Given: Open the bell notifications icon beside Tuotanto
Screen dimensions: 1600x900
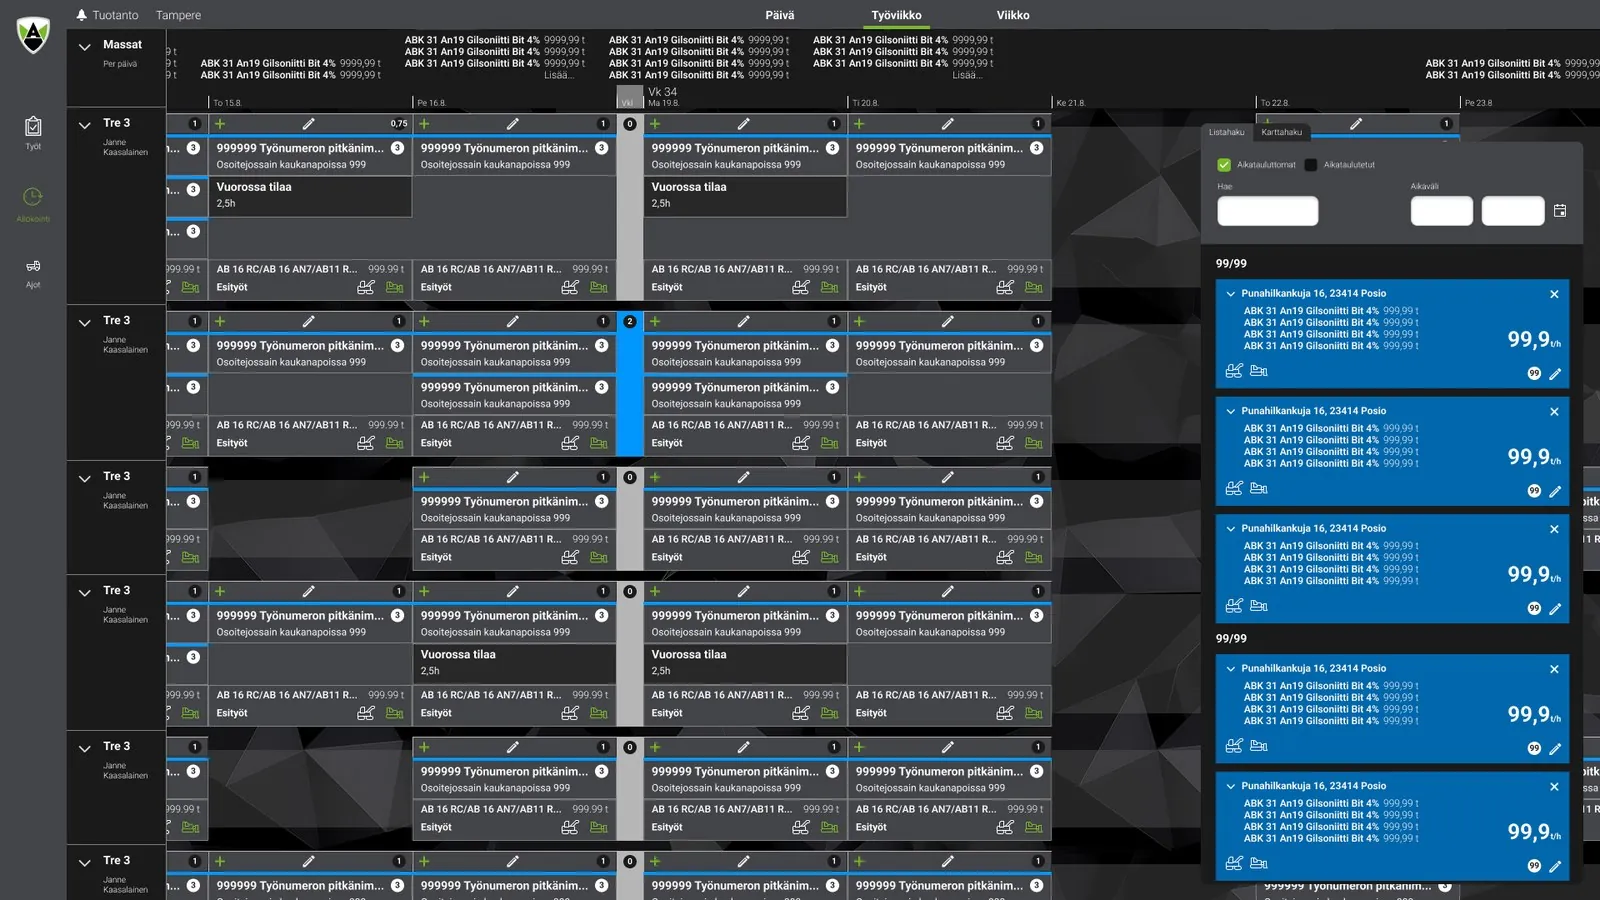Looking at the screenshot, I should [x=82, y=15].
